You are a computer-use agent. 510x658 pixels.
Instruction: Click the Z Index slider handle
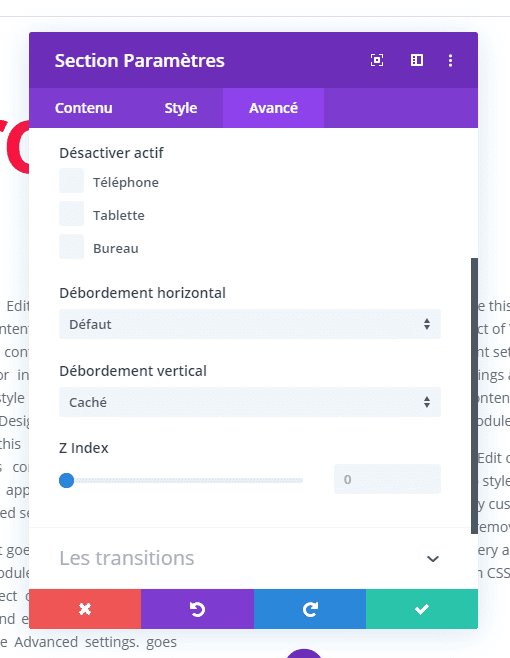click(66, 480)
